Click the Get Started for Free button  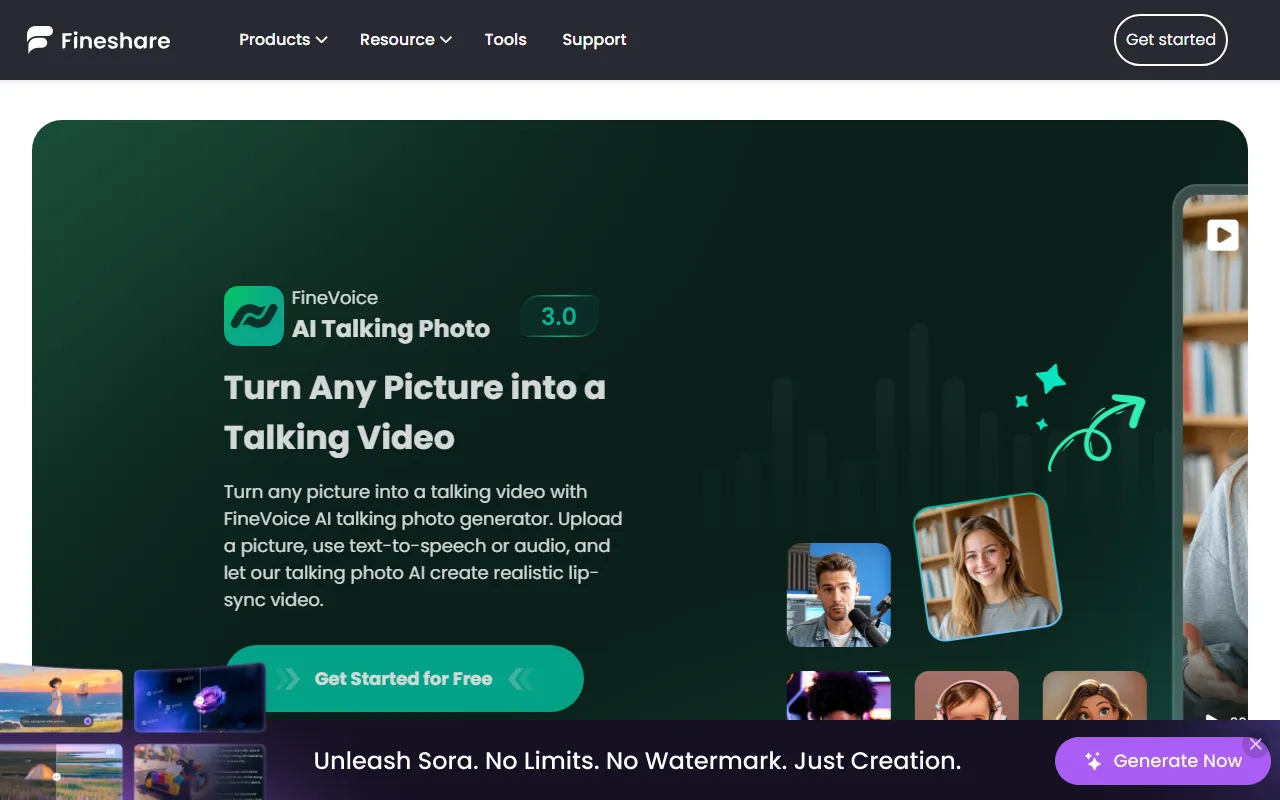click(404, 678)
